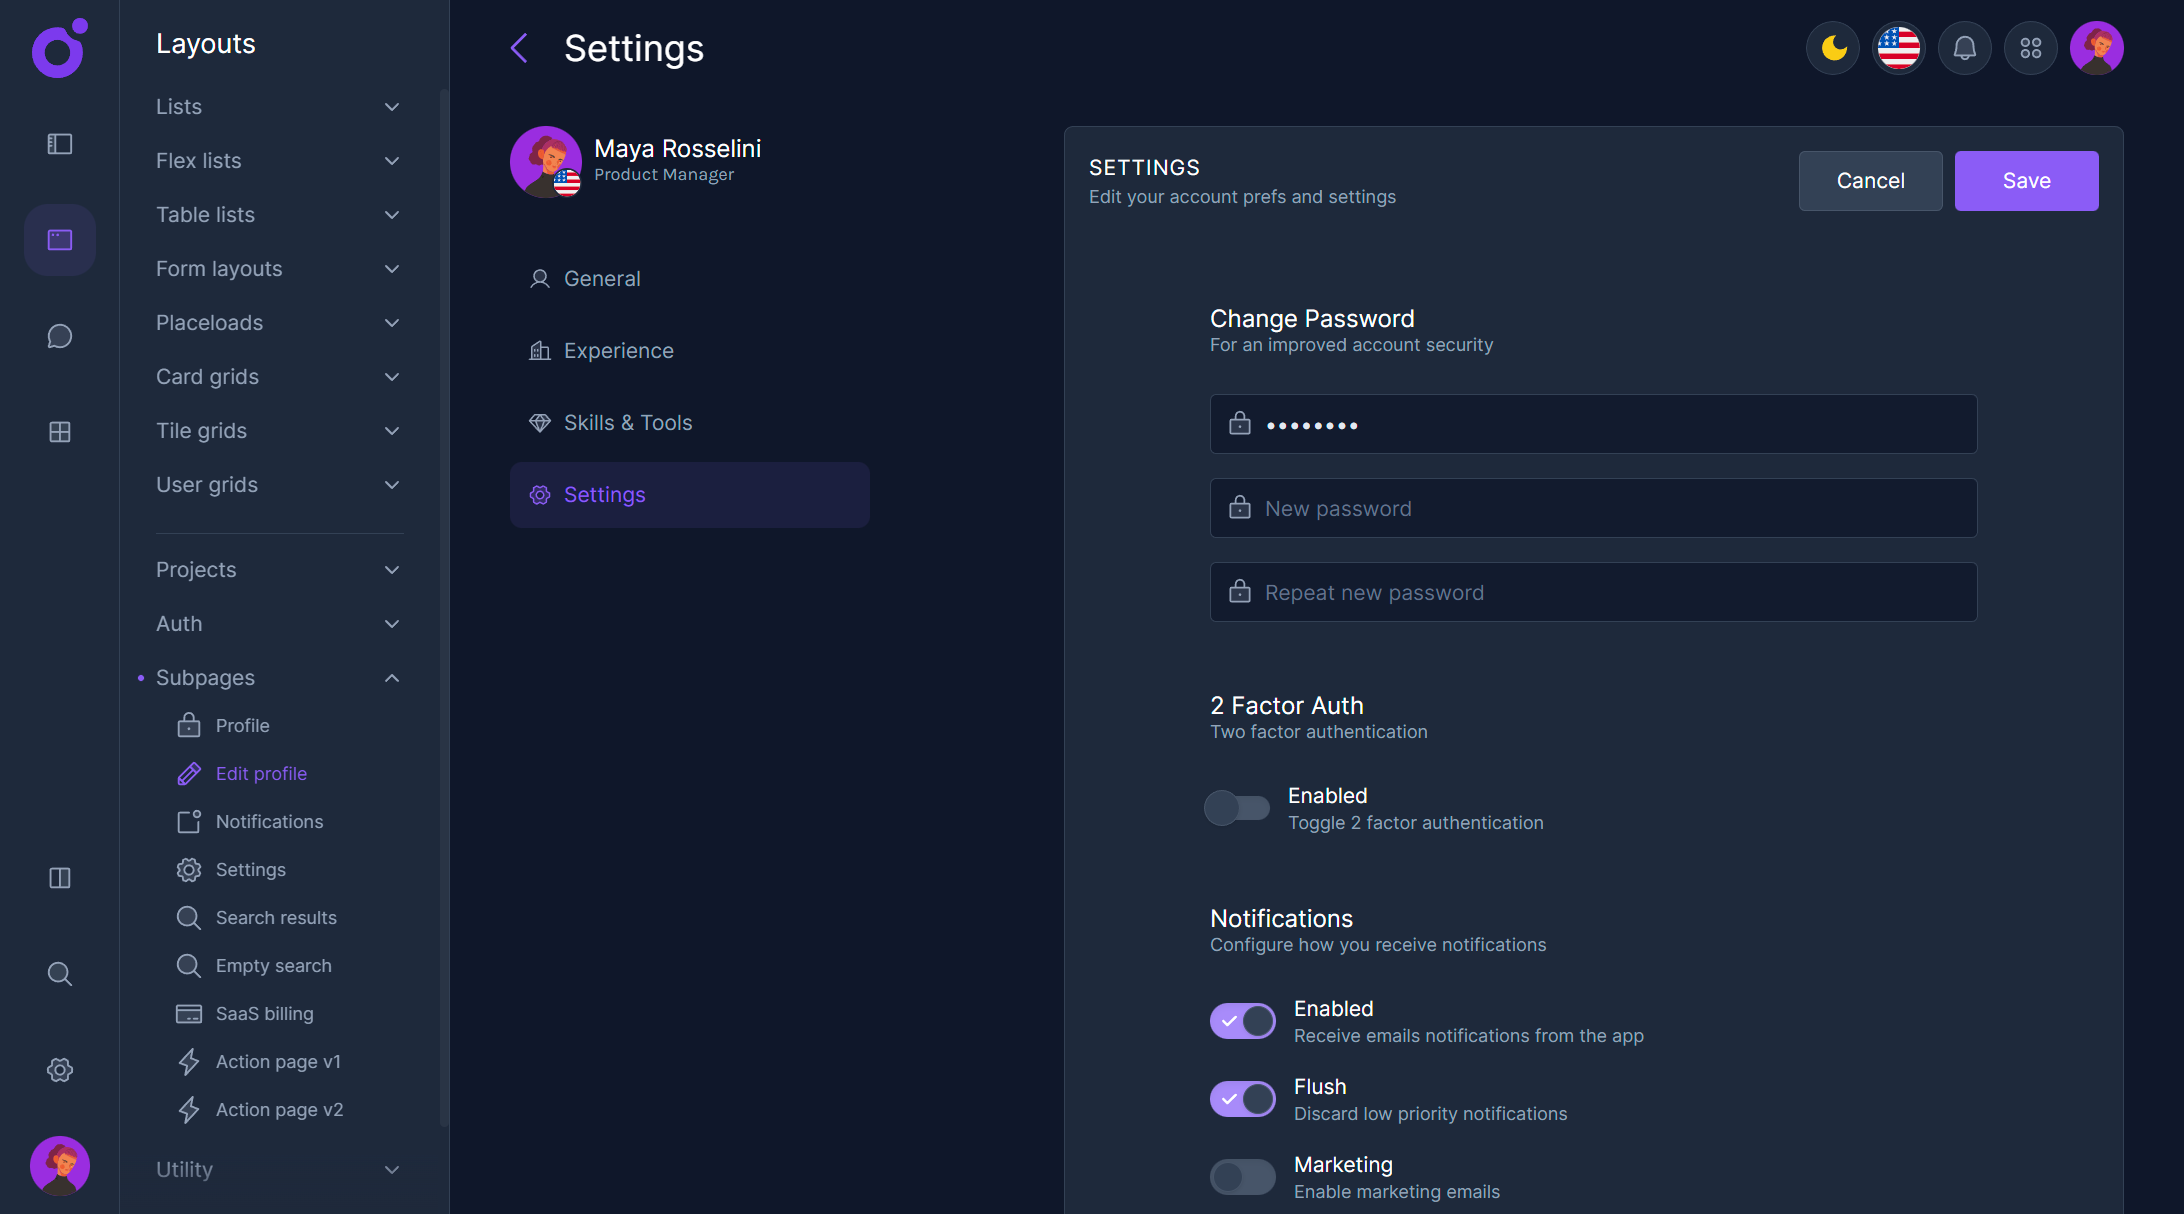This screenshot has height=1214, width=2184.
Task: Click the back arrow beside the Settings title
Action: click(x=519, y=48)
